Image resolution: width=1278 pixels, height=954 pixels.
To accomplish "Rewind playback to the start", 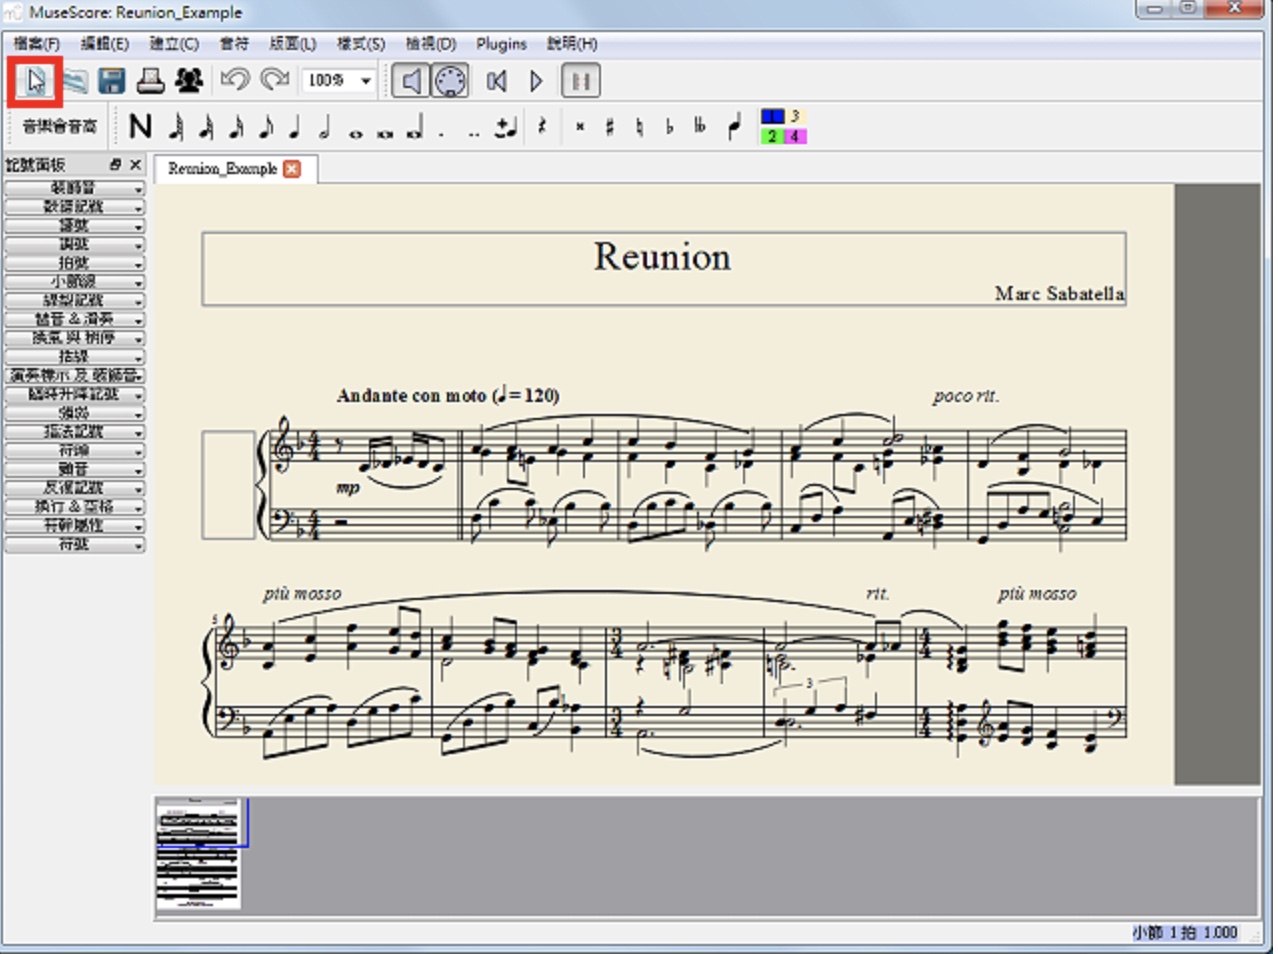I will click(x=497, y=81).
